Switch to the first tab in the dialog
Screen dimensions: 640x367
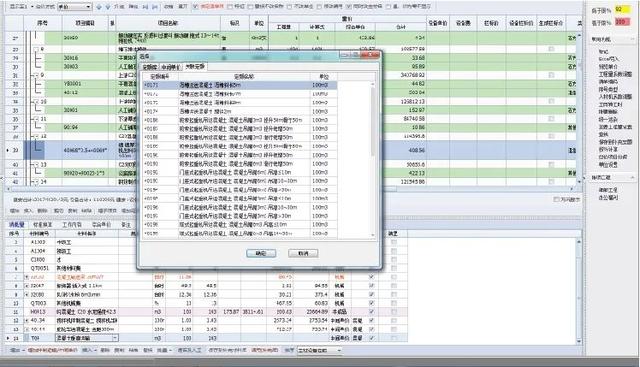coord(149,67)
